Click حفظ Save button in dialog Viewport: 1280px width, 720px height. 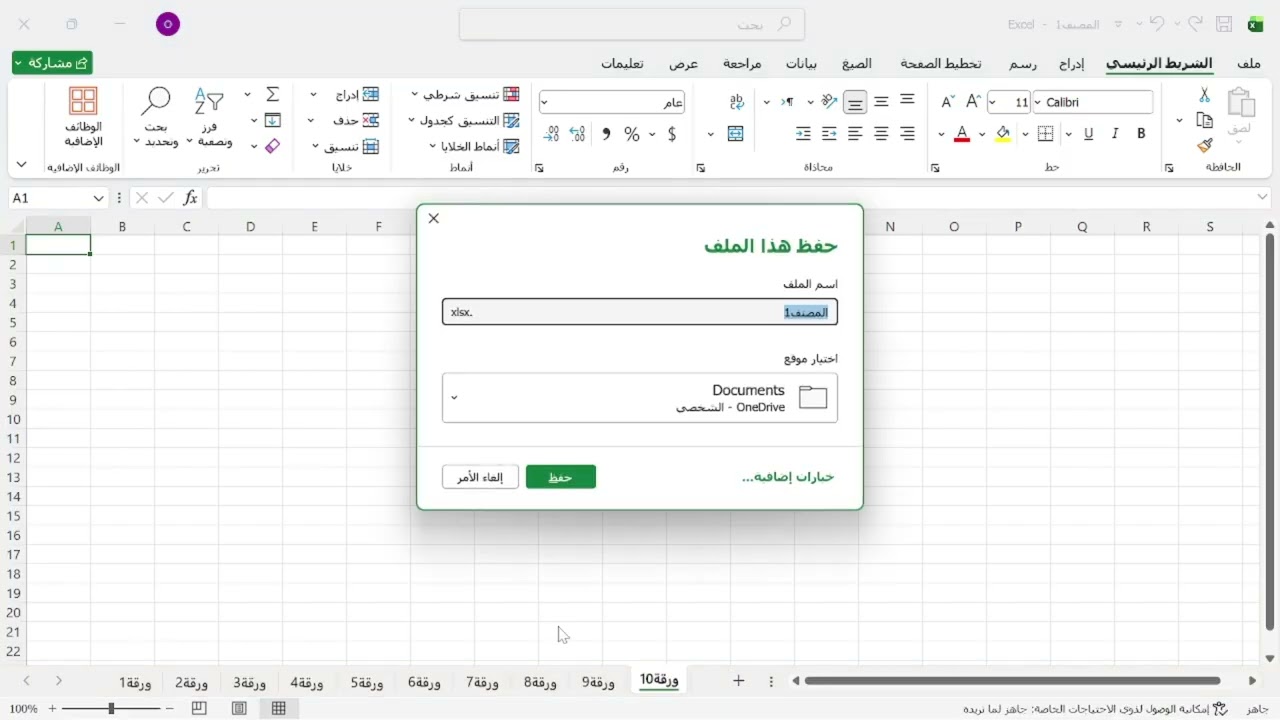coord(561,477)
